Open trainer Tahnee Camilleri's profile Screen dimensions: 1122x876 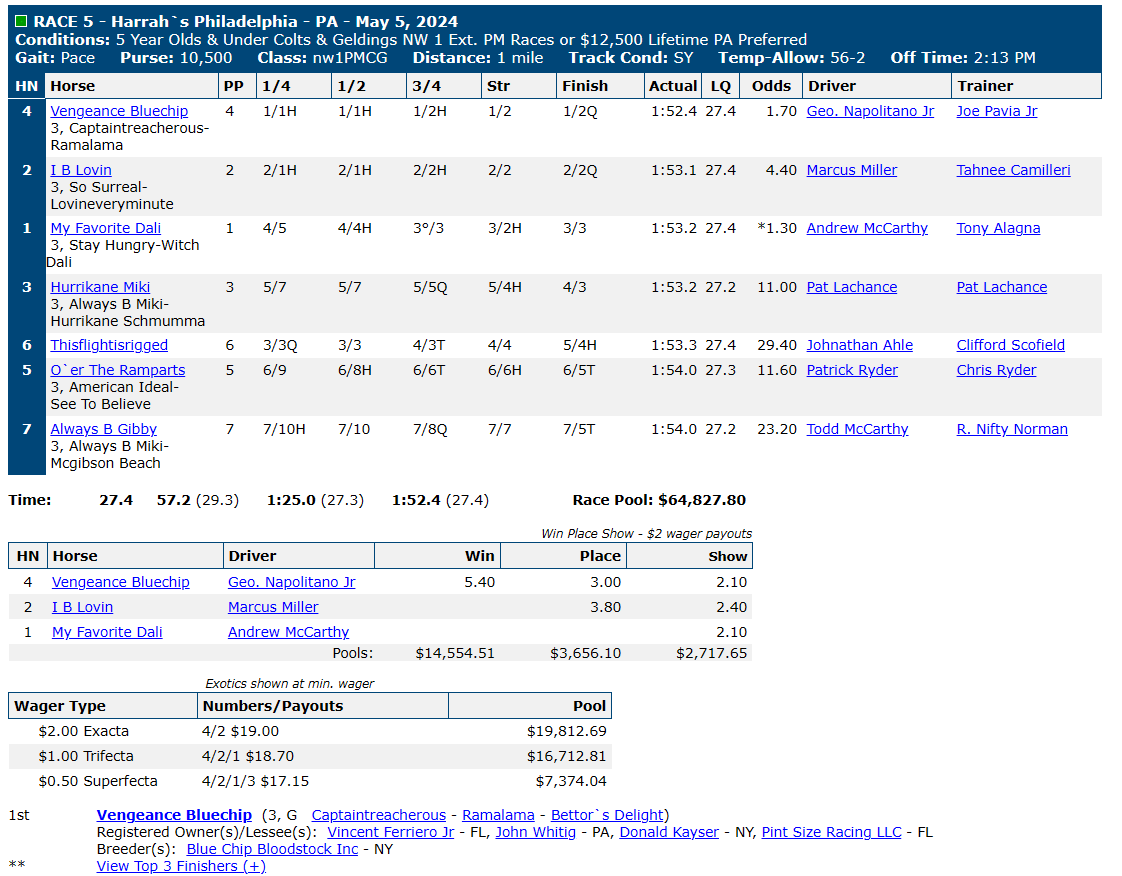point(1013,170)
